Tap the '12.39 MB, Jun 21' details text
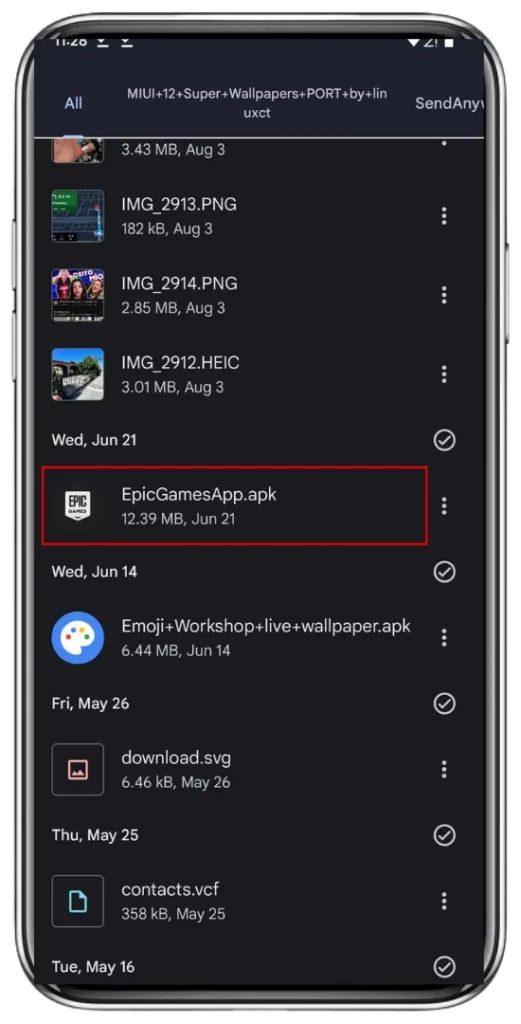Viewport: 521px width, 1024px height. [178, 519]
